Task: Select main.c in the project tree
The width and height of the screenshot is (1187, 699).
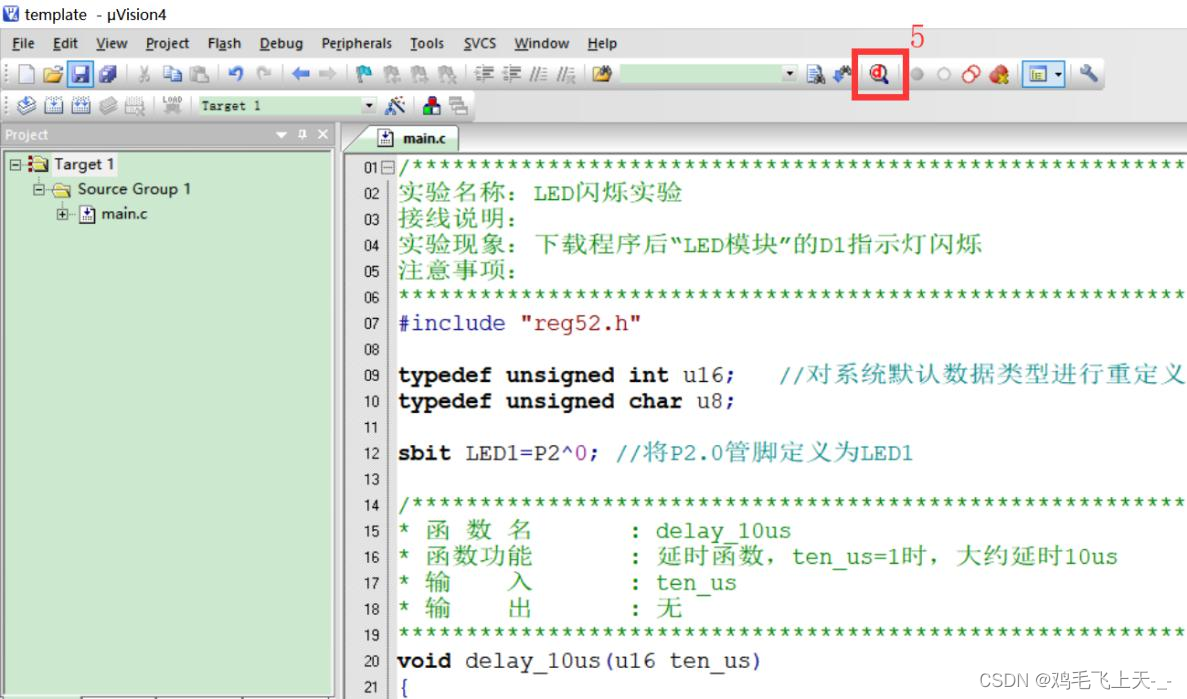Action: coord(124,214)
